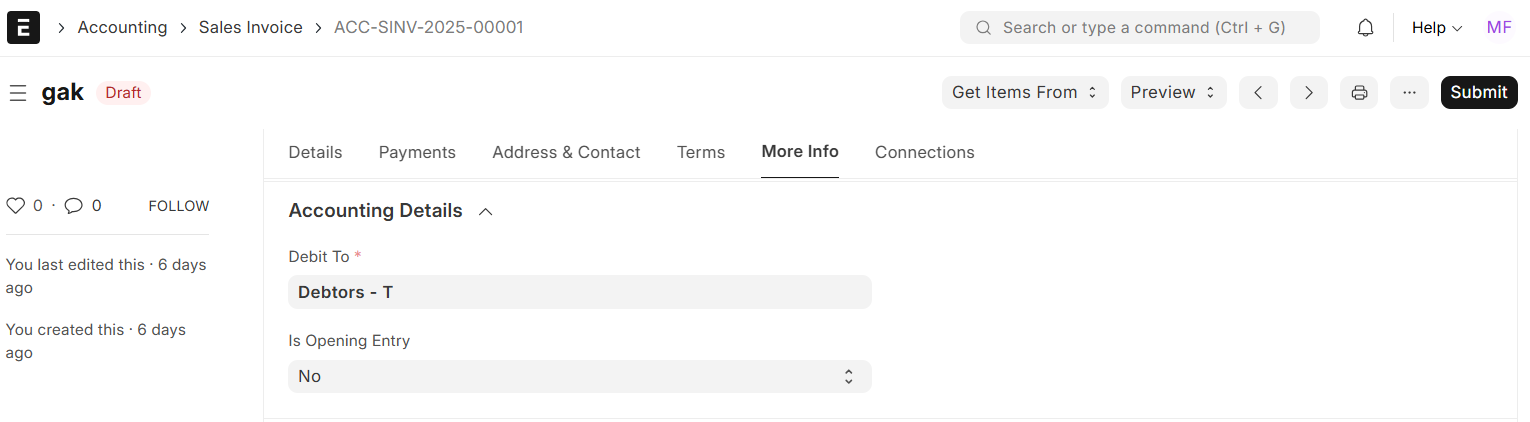Open Is Opening Entry select box
The height and width of the screenshot is (422, 1530).
pos(579,376)
